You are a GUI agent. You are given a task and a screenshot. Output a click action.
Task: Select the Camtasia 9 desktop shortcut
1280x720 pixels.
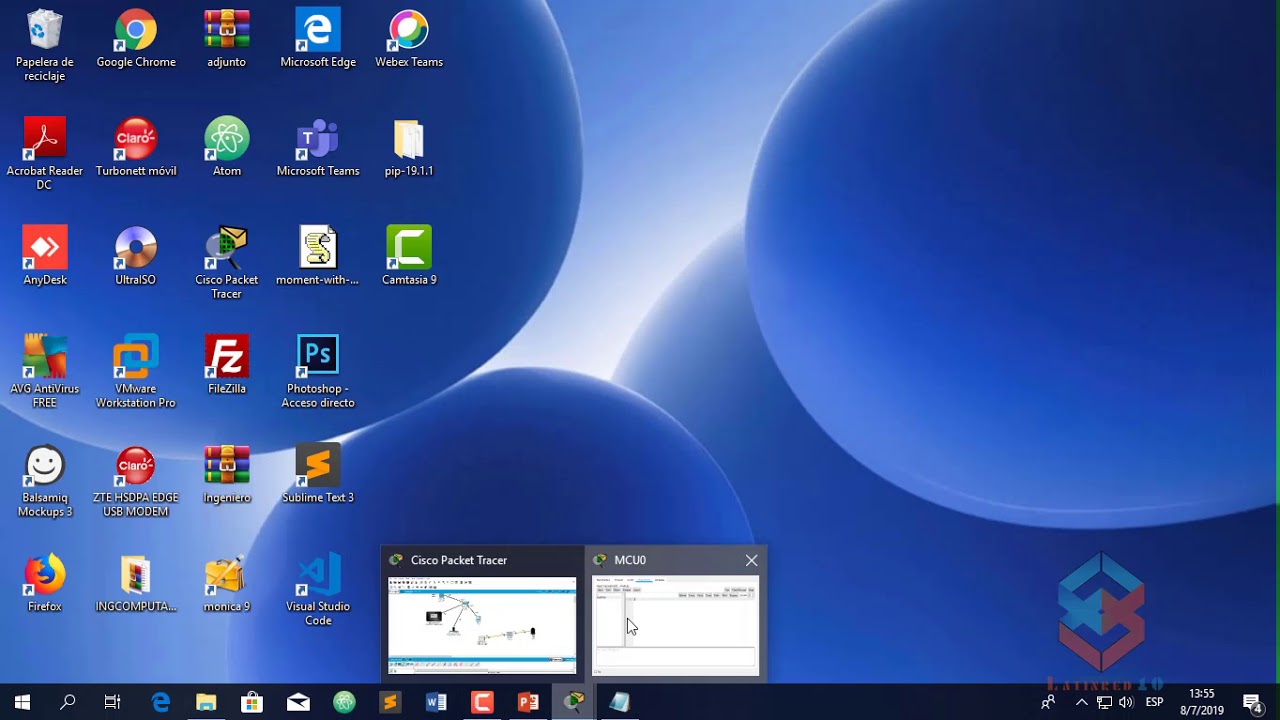coord(409,257)
